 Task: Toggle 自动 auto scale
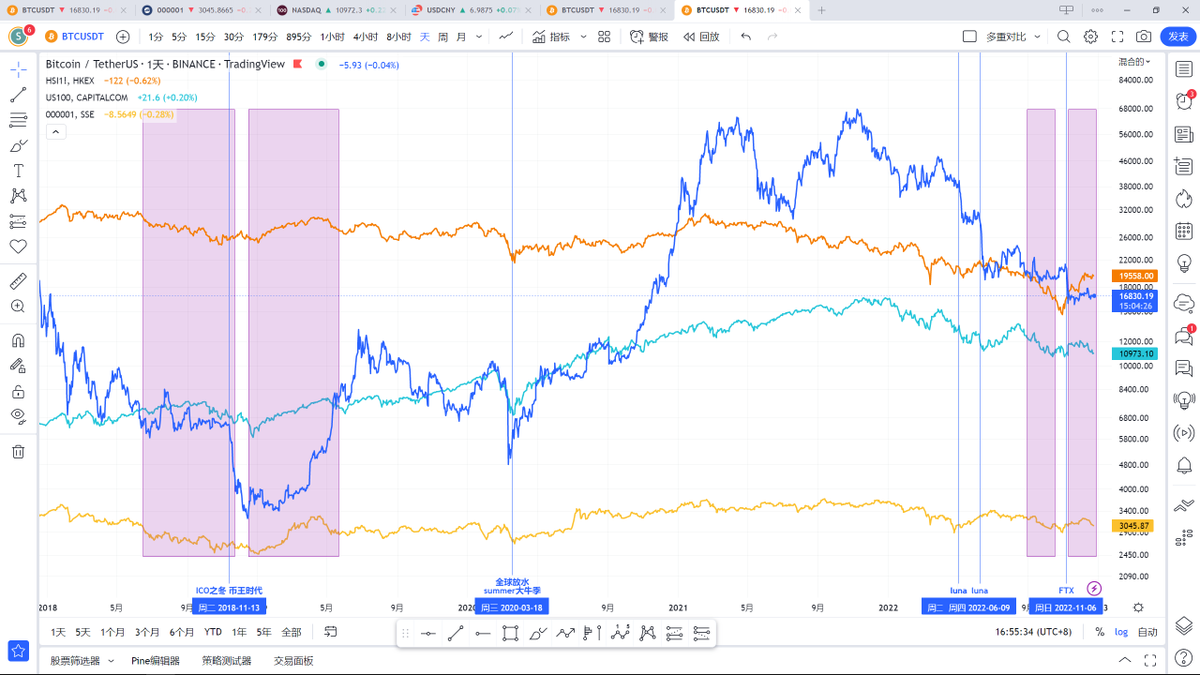(x=1147, y=632)
